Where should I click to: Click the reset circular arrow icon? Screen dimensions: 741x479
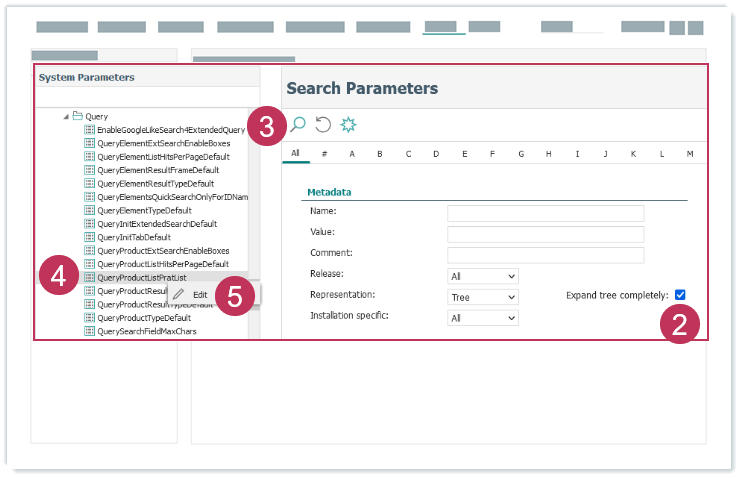323,125
